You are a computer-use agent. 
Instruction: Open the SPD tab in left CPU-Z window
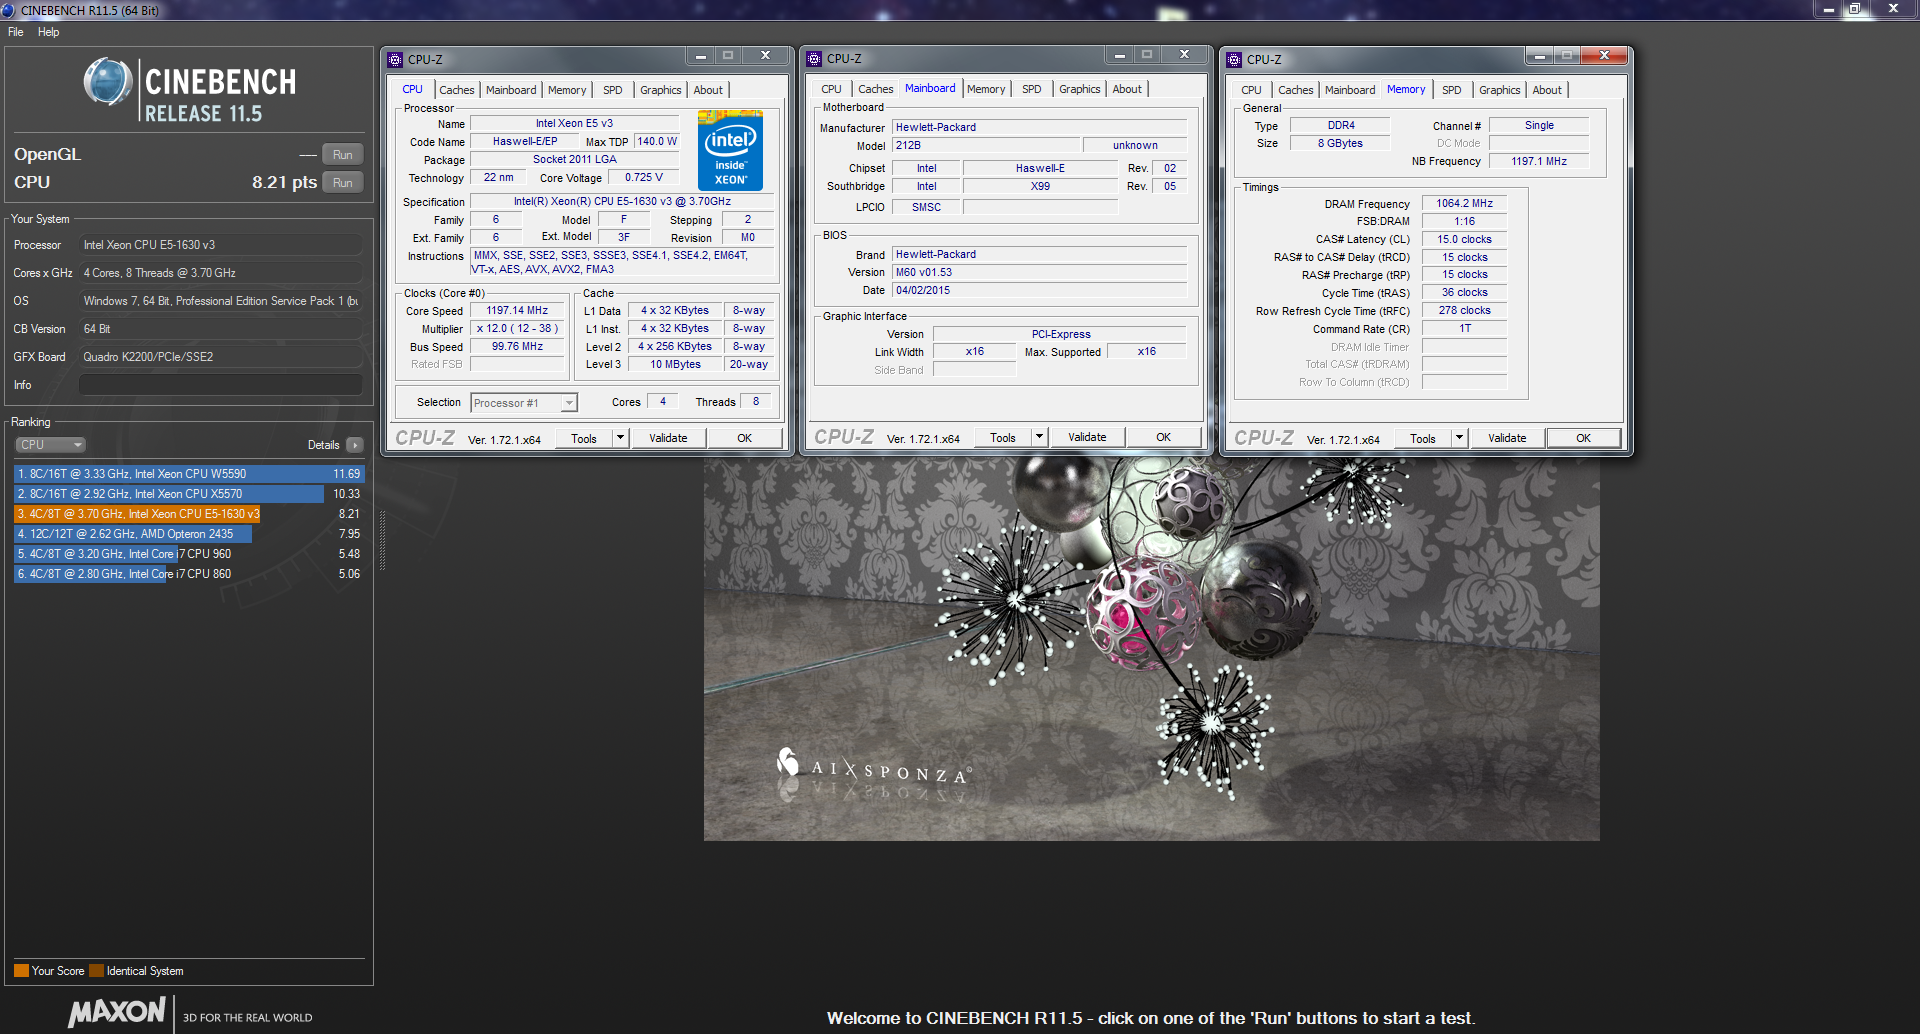point(613,90)
